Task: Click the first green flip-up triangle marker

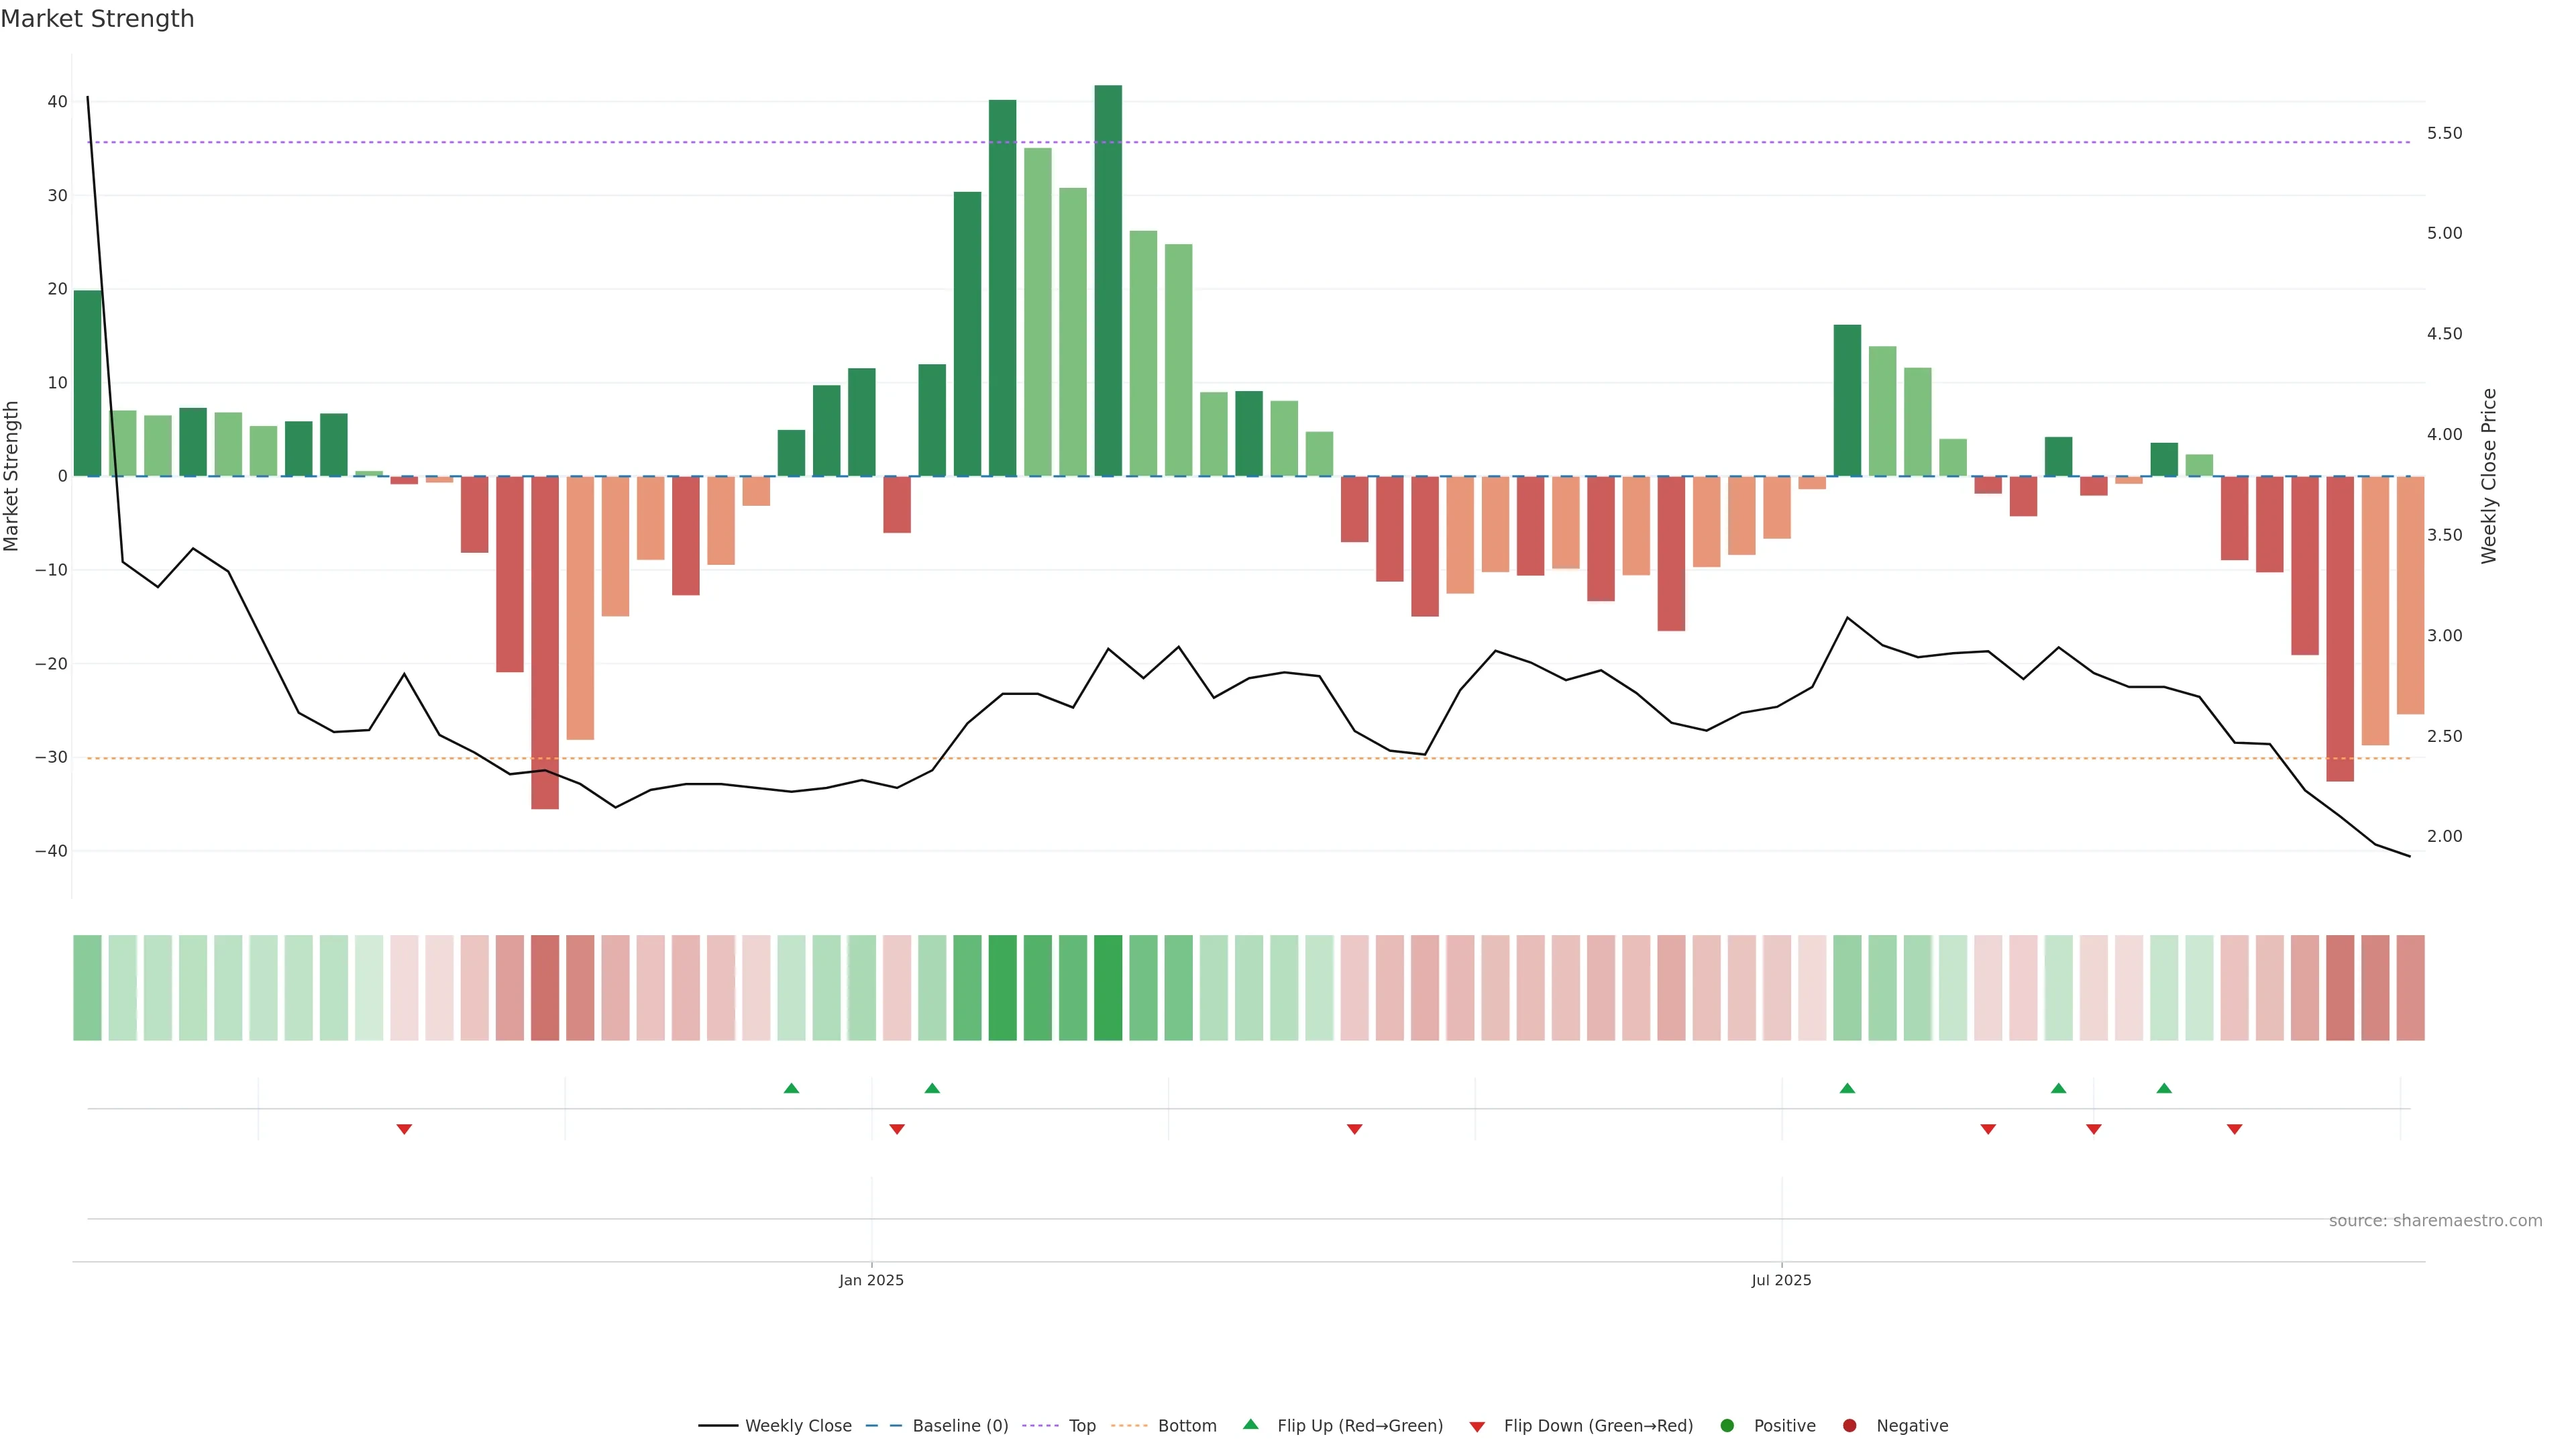Action: tap(791, 1088)
